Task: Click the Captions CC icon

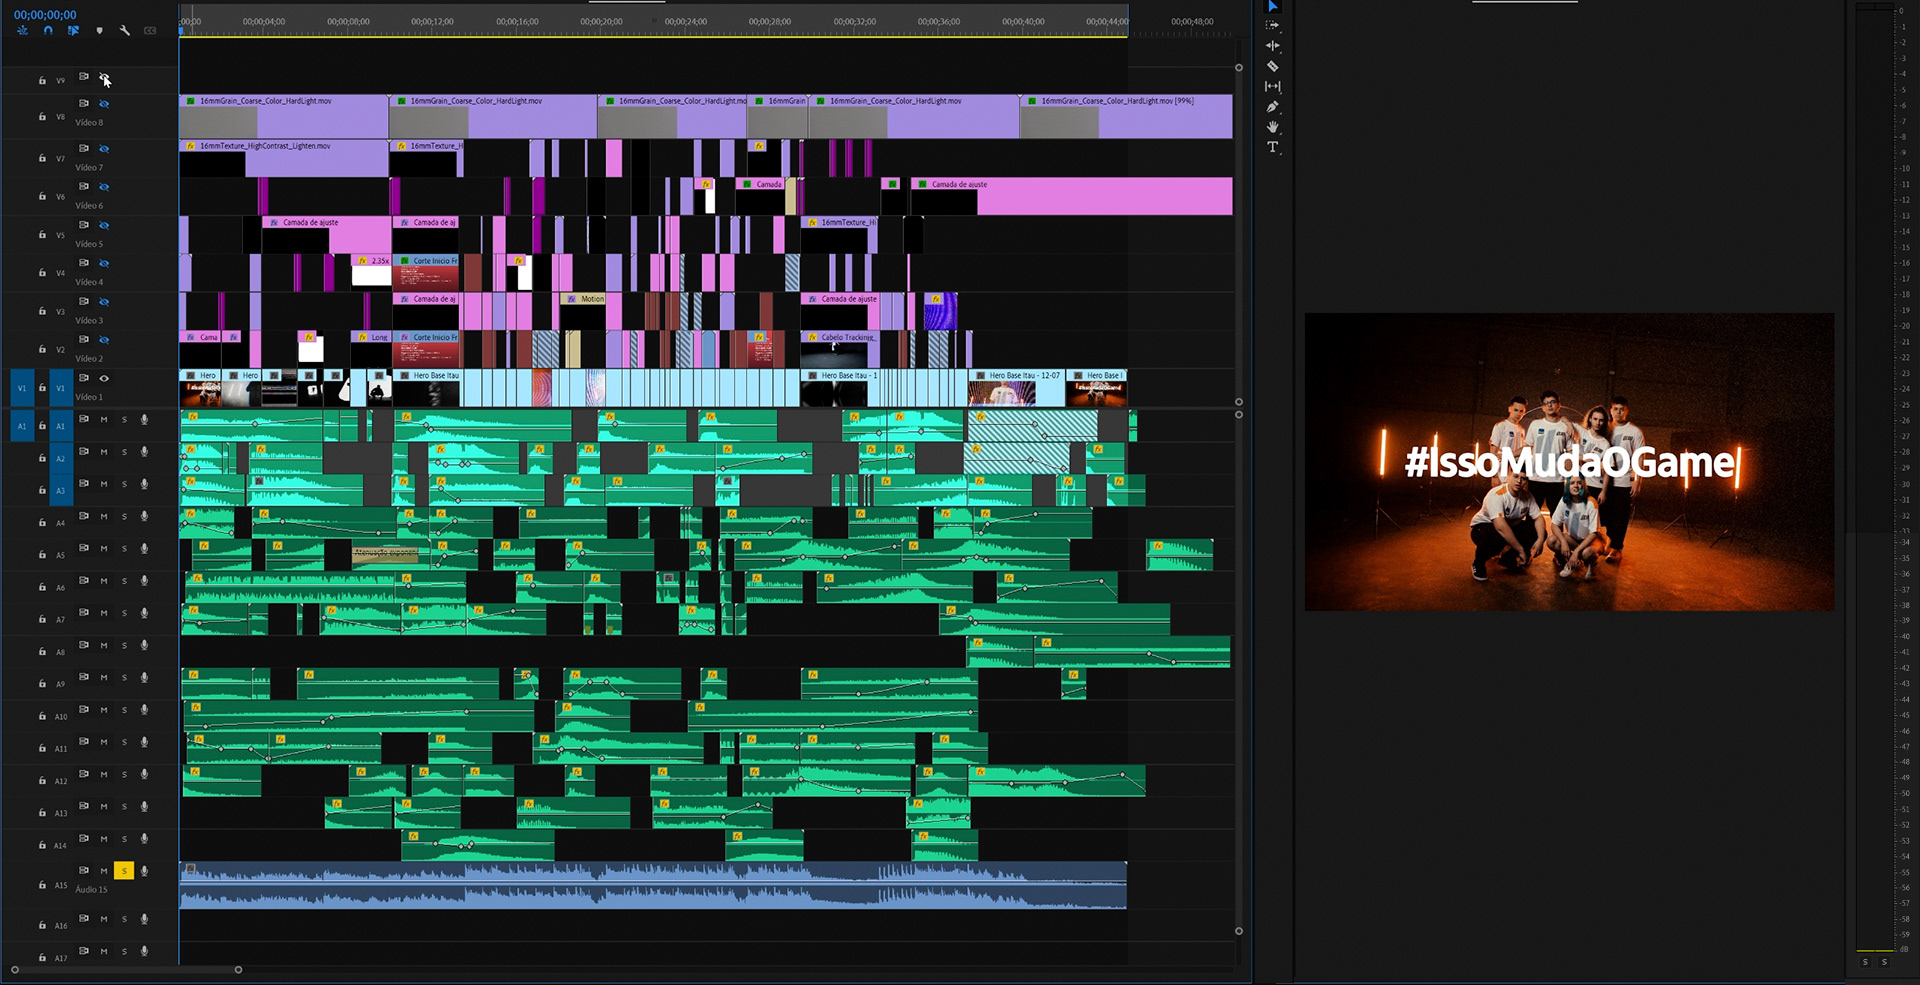Action: [150, 31]
